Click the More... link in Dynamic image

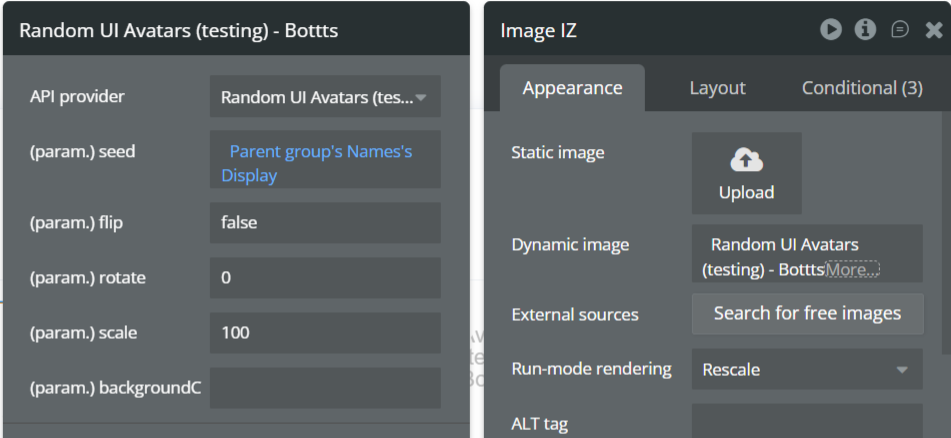tap(852, 269)
